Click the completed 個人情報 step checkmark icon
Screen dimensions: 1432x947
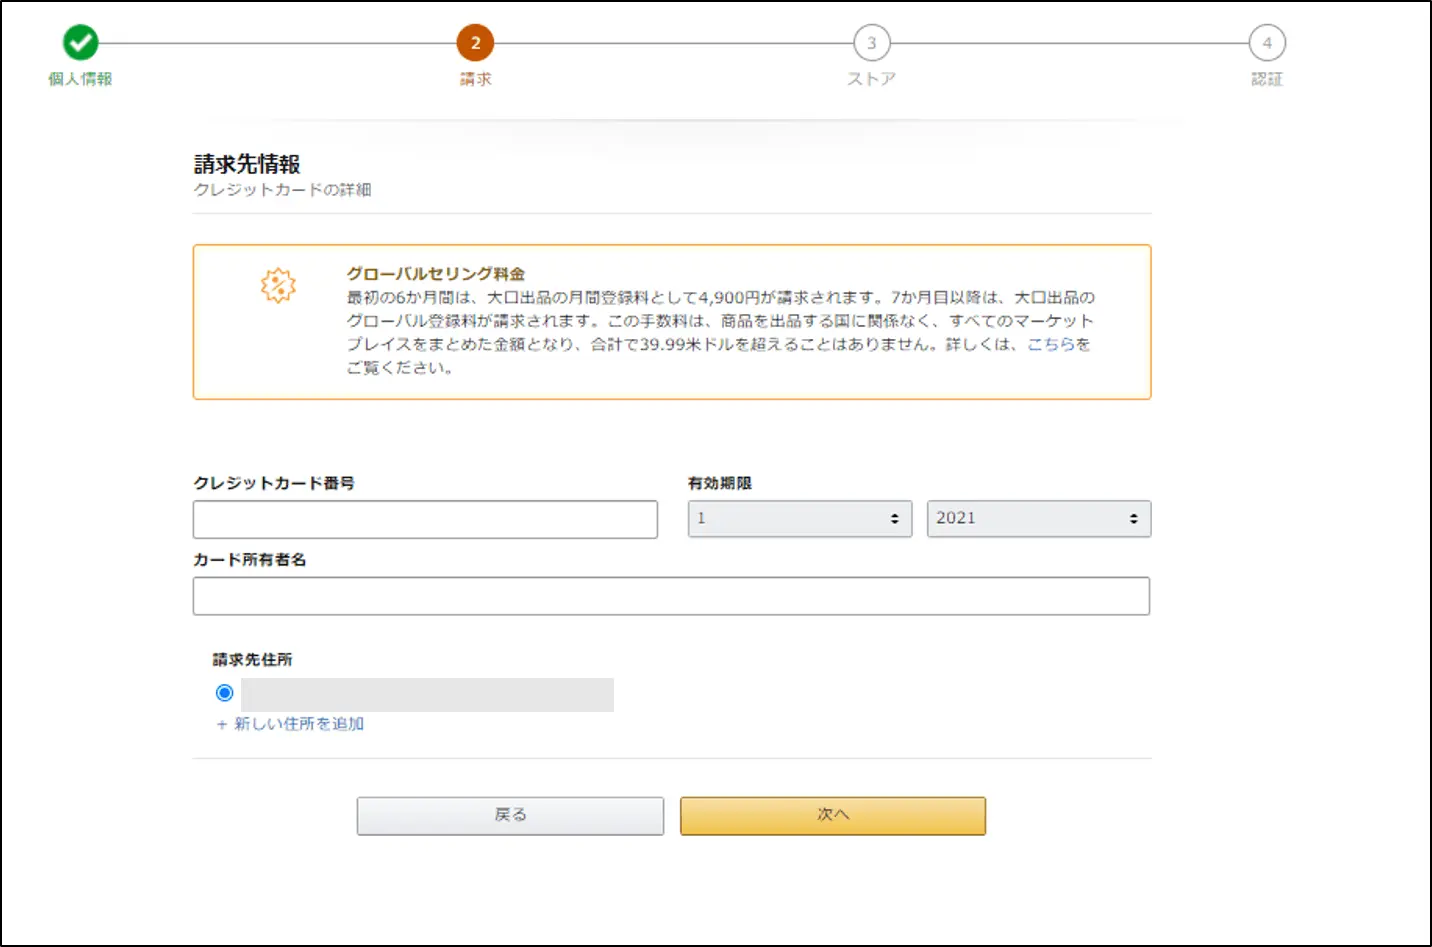(81, 43)
